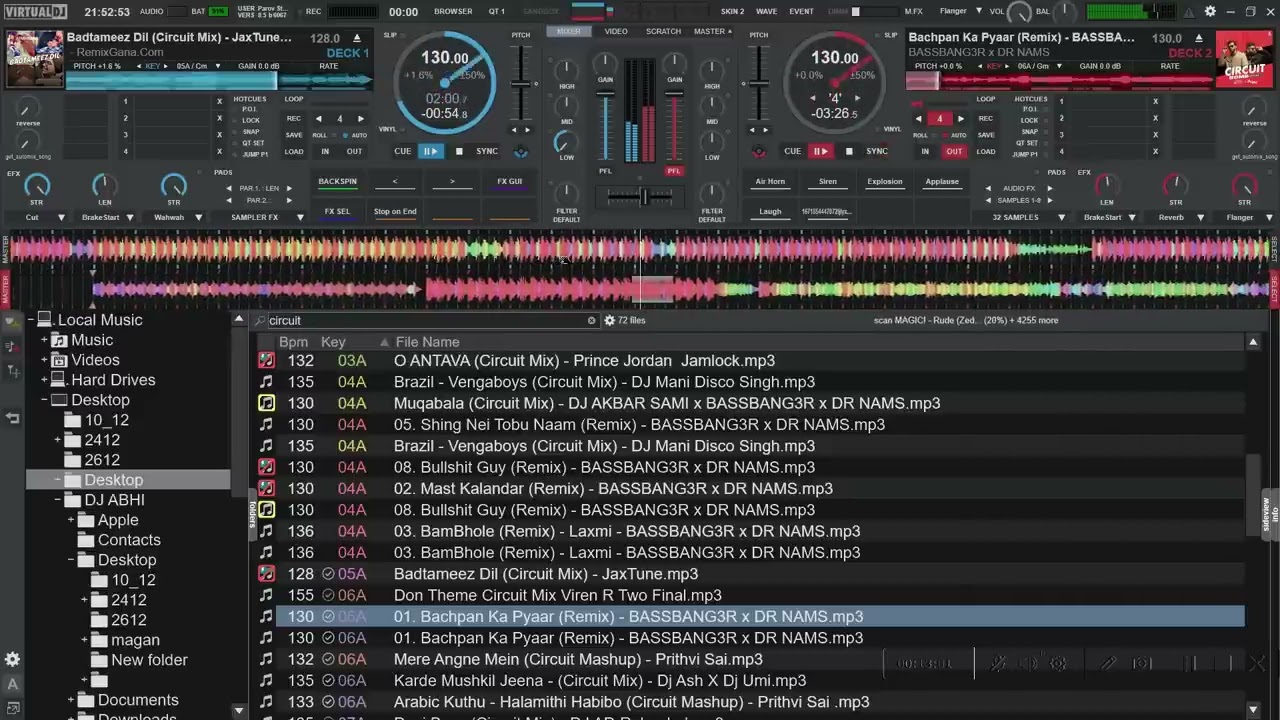Click the Stop on End pad

point(395,212)
